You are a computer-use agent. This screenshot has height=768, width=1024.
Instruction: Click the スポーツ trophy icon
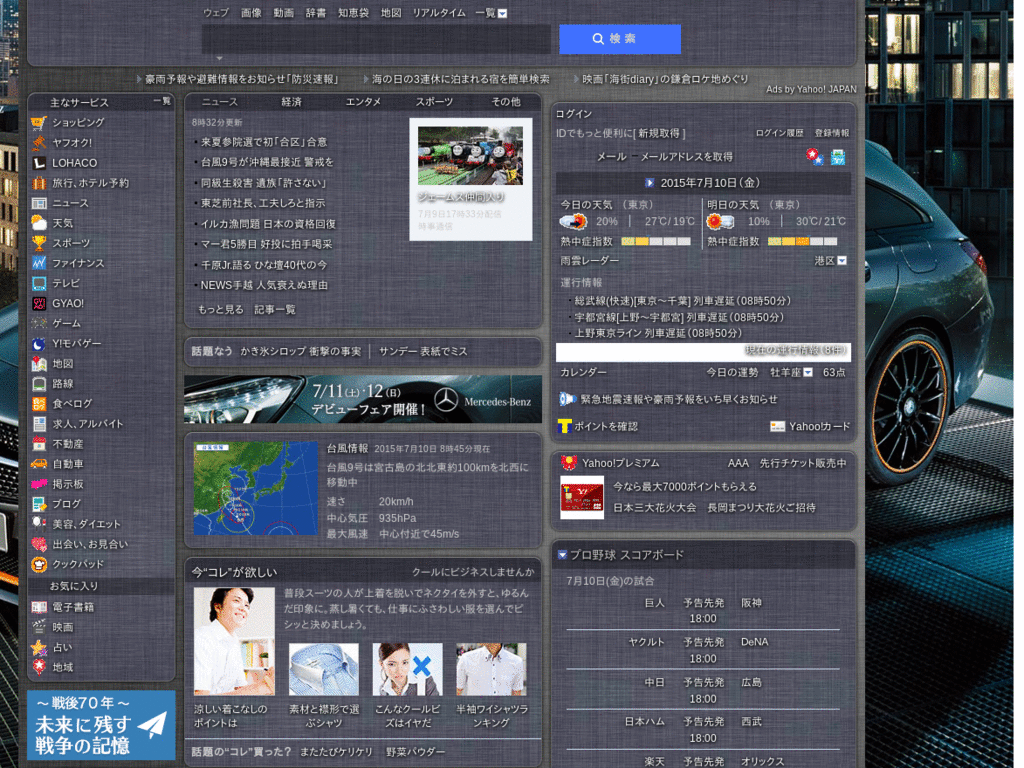tap(39, 244)
